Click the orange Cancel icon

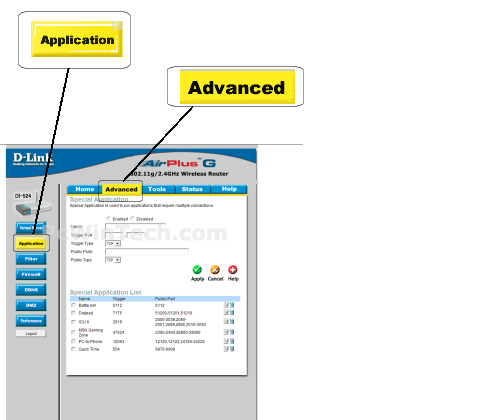(215, 269)
